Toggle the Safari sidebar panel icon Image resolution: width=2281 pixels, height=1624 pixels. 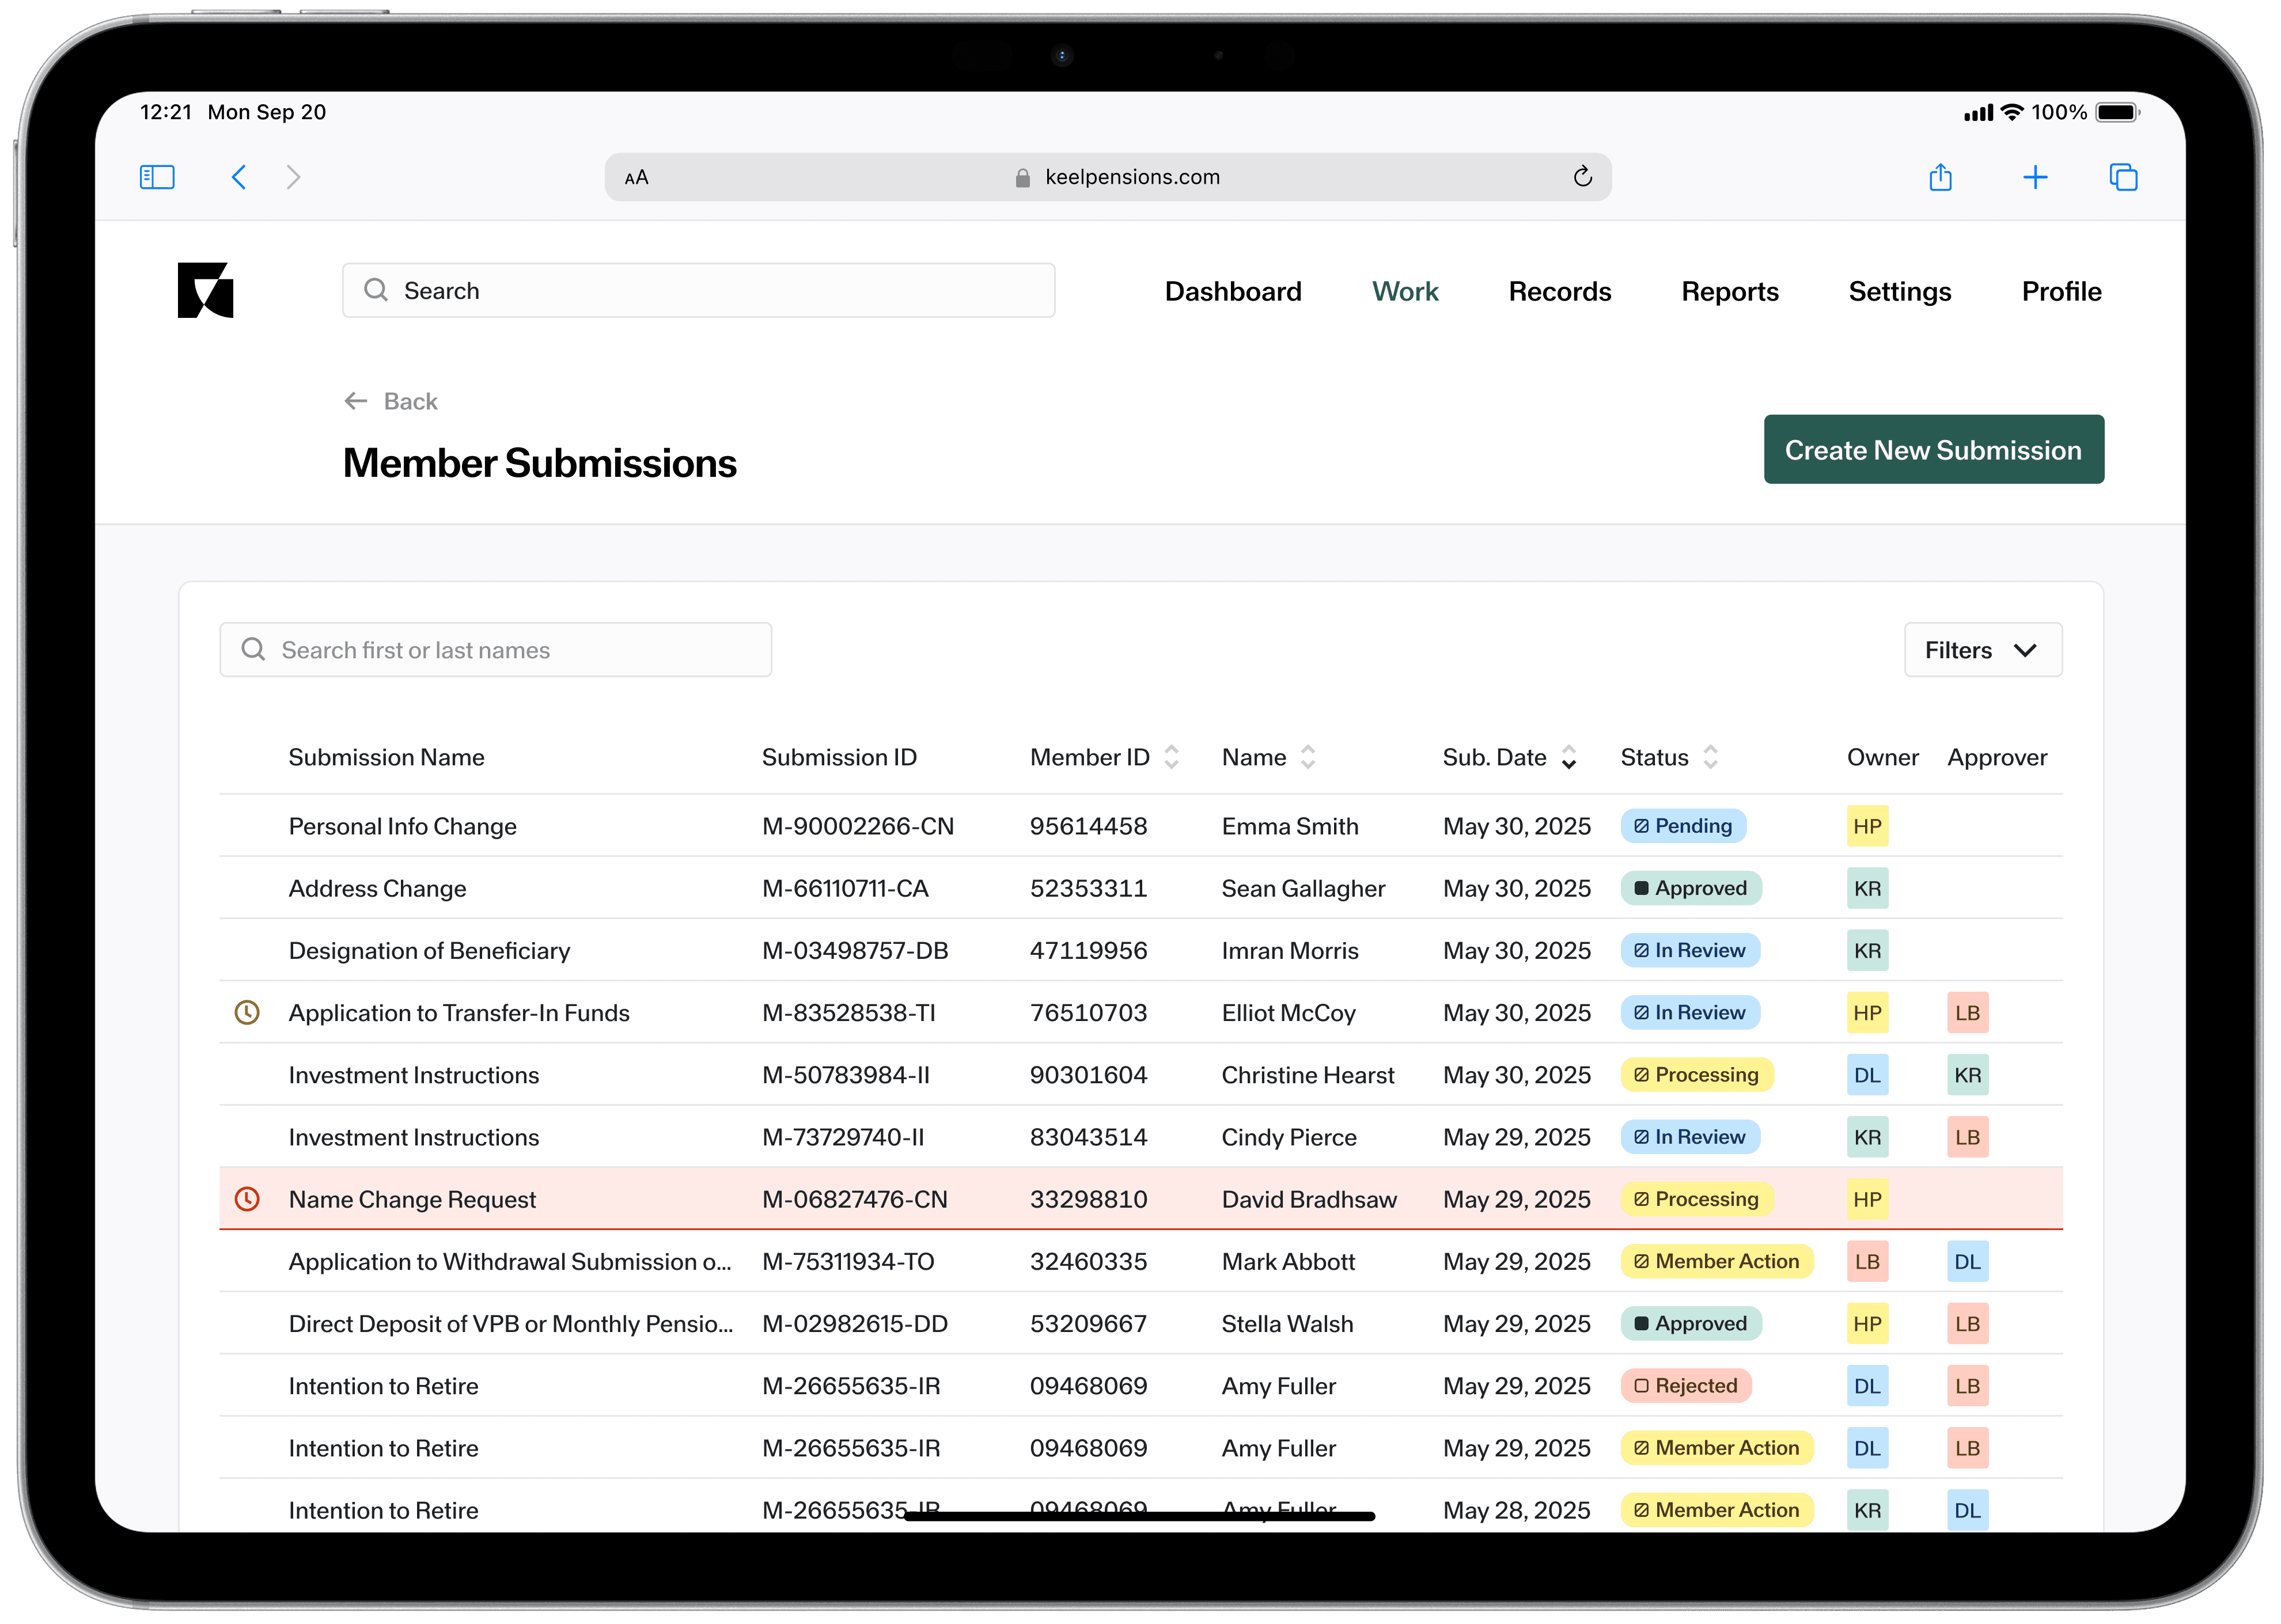pos(157,177)
